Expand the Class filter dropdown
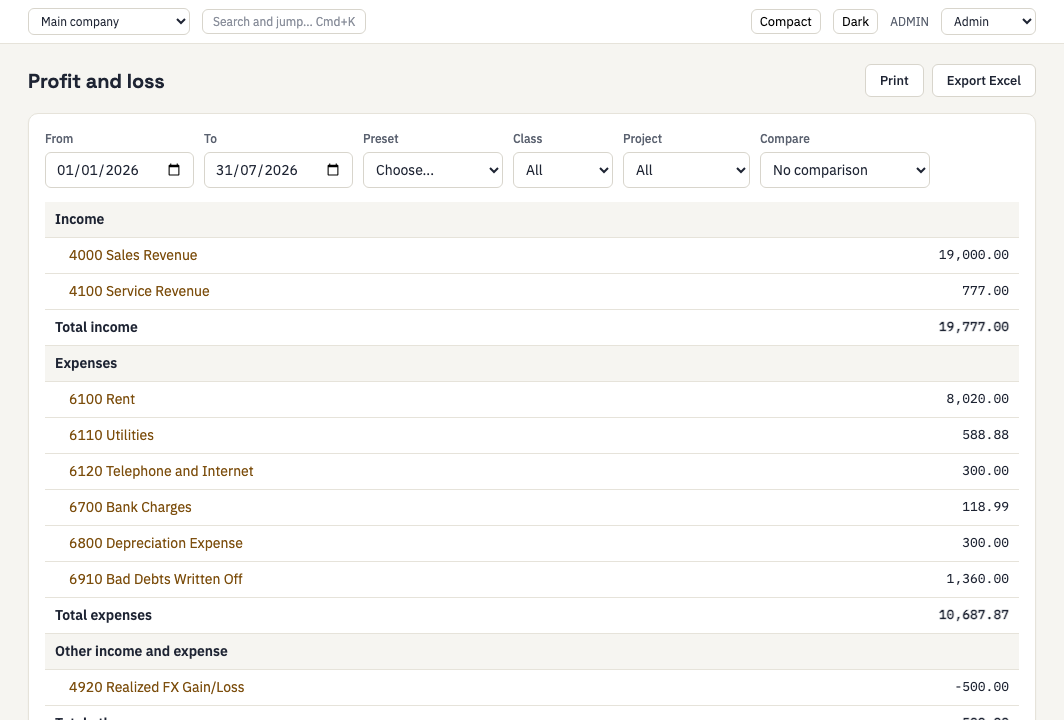This screenshot has height=720, width=1064. [x=563, y=170]
